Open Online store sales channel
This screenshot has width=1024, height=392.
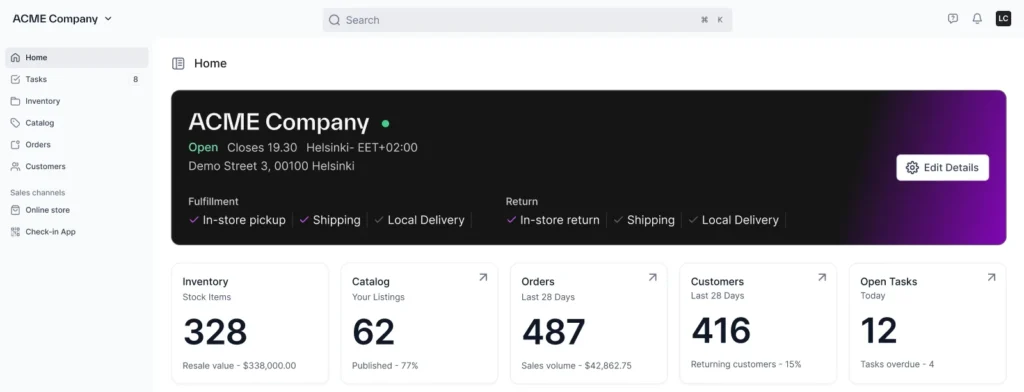click(77, 210)
